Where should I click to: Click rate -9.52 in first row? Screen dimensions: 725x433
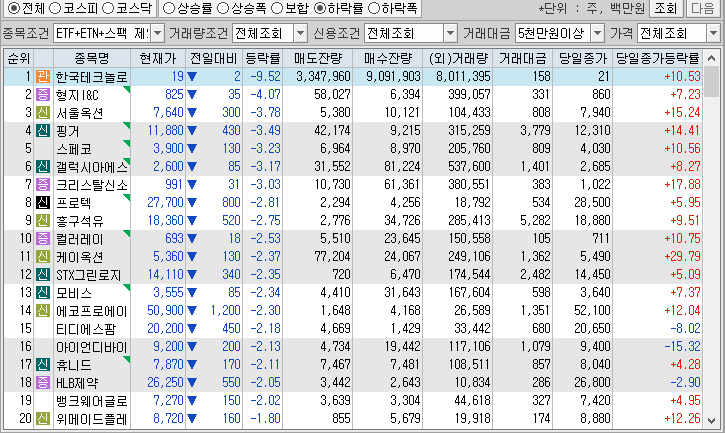265,76
